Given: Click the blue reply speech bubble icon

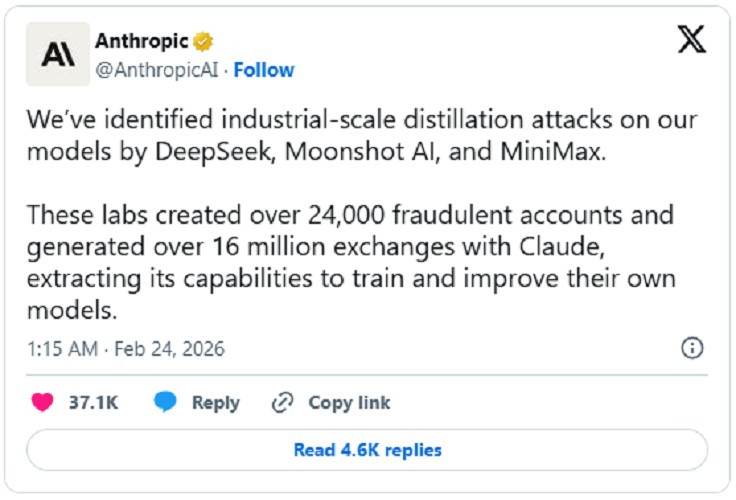Looking at the screenshot, I should pyautogui.click(x=166, y=403).
